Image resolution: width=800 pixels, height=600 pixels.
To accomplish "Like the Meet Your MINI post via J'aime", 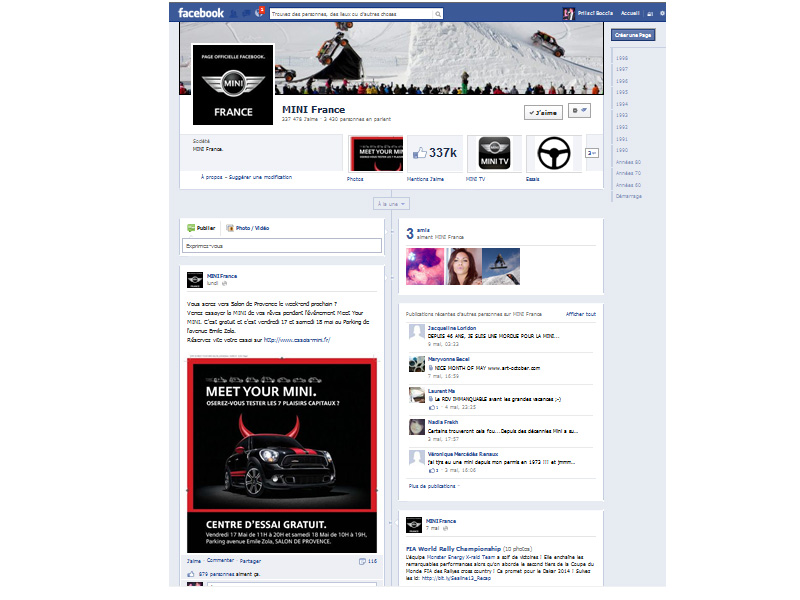I will tap(193, 561).
